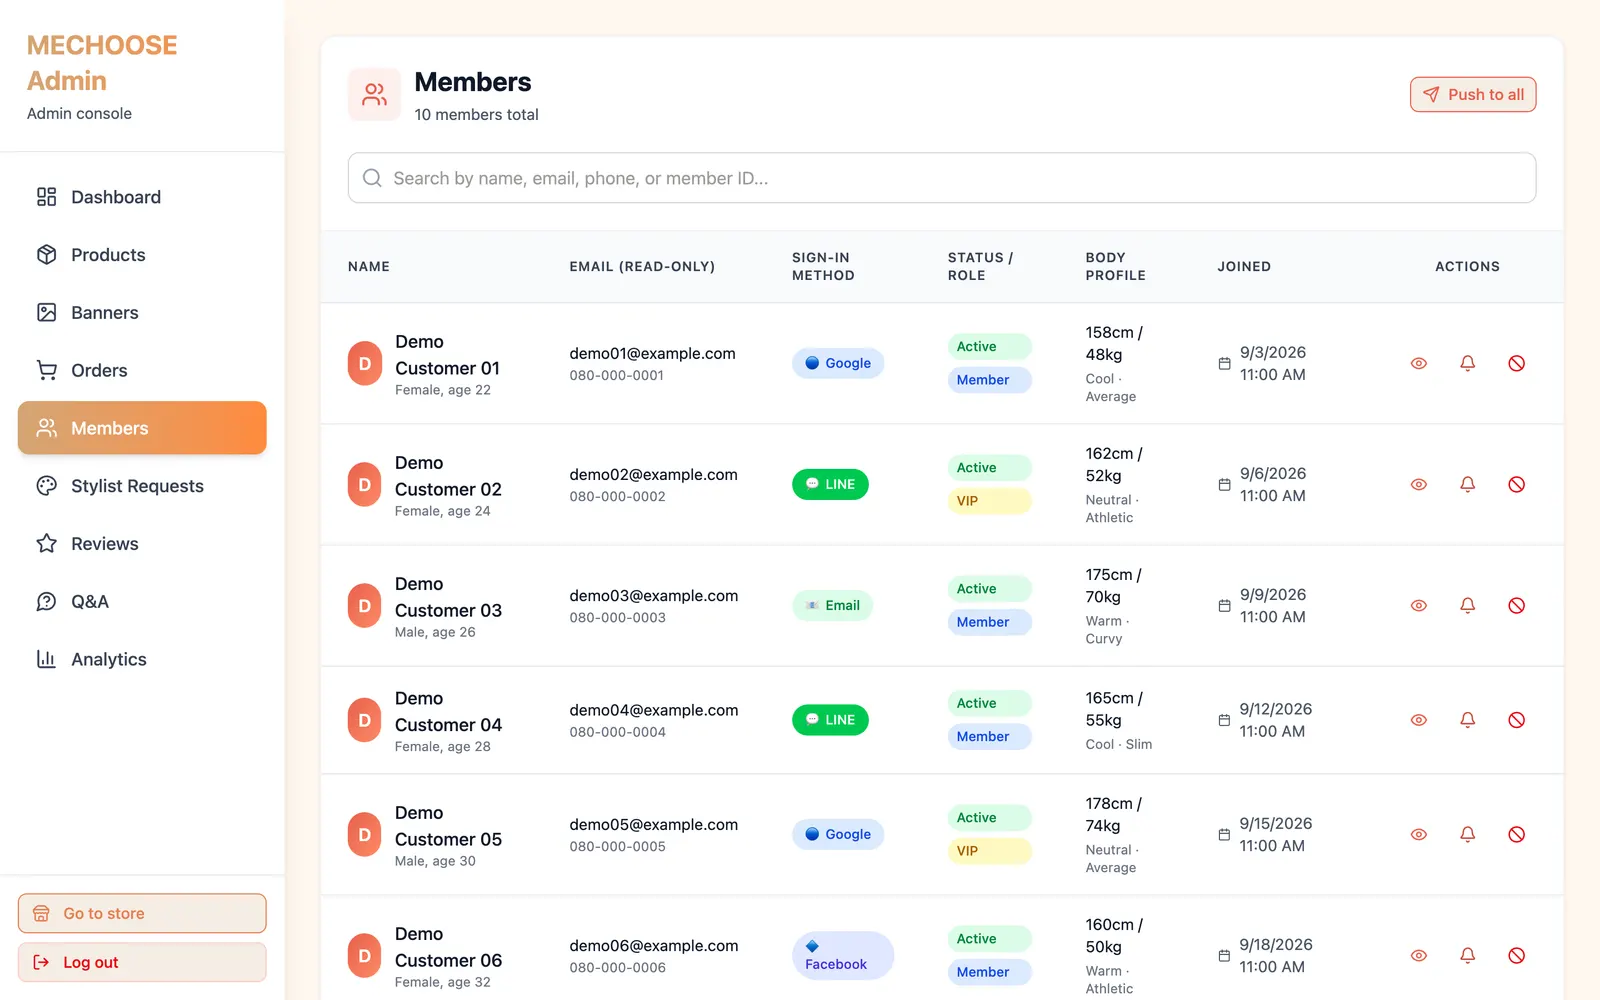View Demo Customer 04 profile

click(x=1418, y=720)
